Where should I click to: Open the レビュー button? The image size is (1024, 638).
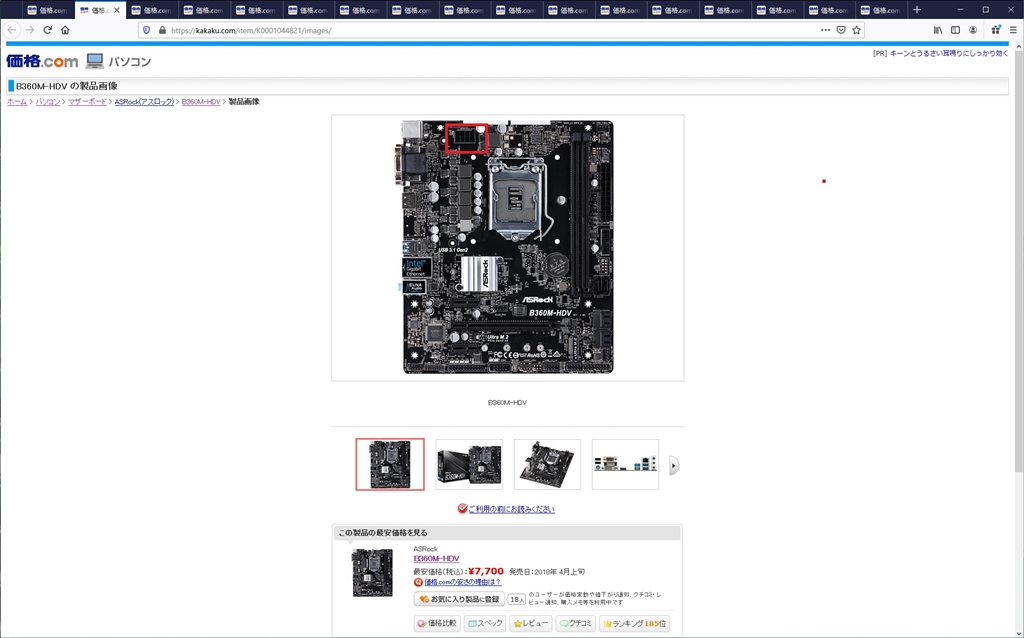coord(530,624)
